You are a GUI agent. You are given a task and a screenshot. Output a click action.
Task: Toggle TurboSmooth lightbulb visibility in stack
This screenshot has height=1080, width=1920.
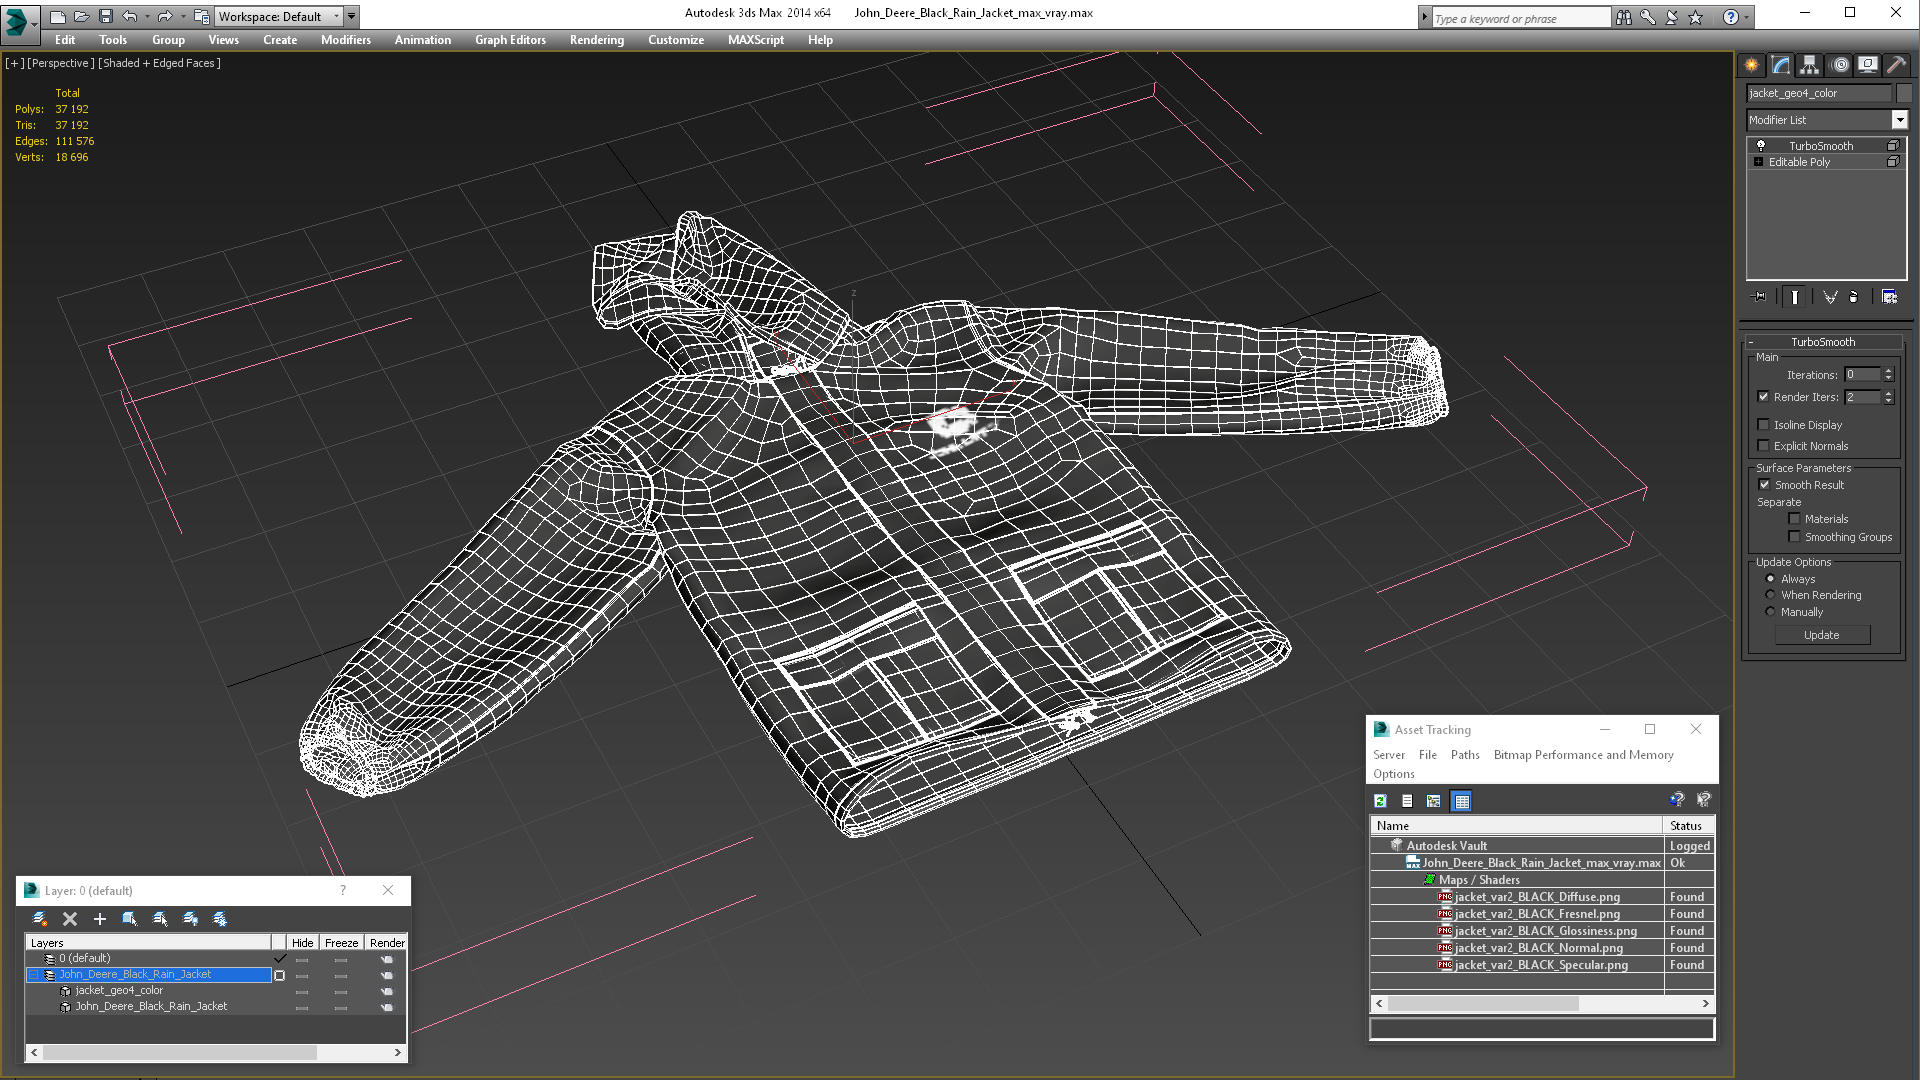click(1761, 146)
